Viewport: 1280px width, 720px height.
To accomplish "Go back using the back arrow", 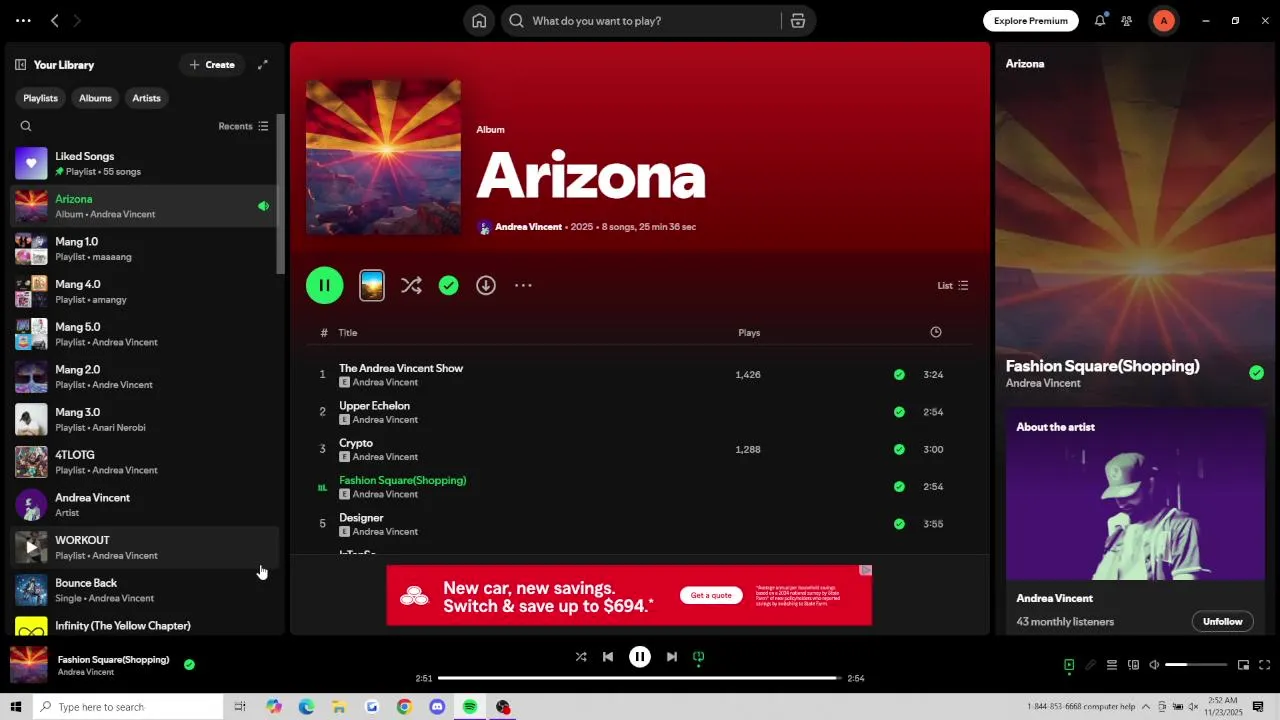I will click(55, 21).
